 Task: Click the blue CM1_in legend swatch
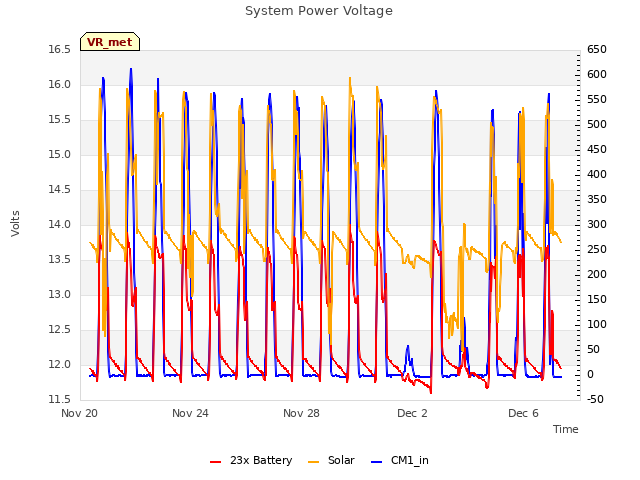(376, 462)
